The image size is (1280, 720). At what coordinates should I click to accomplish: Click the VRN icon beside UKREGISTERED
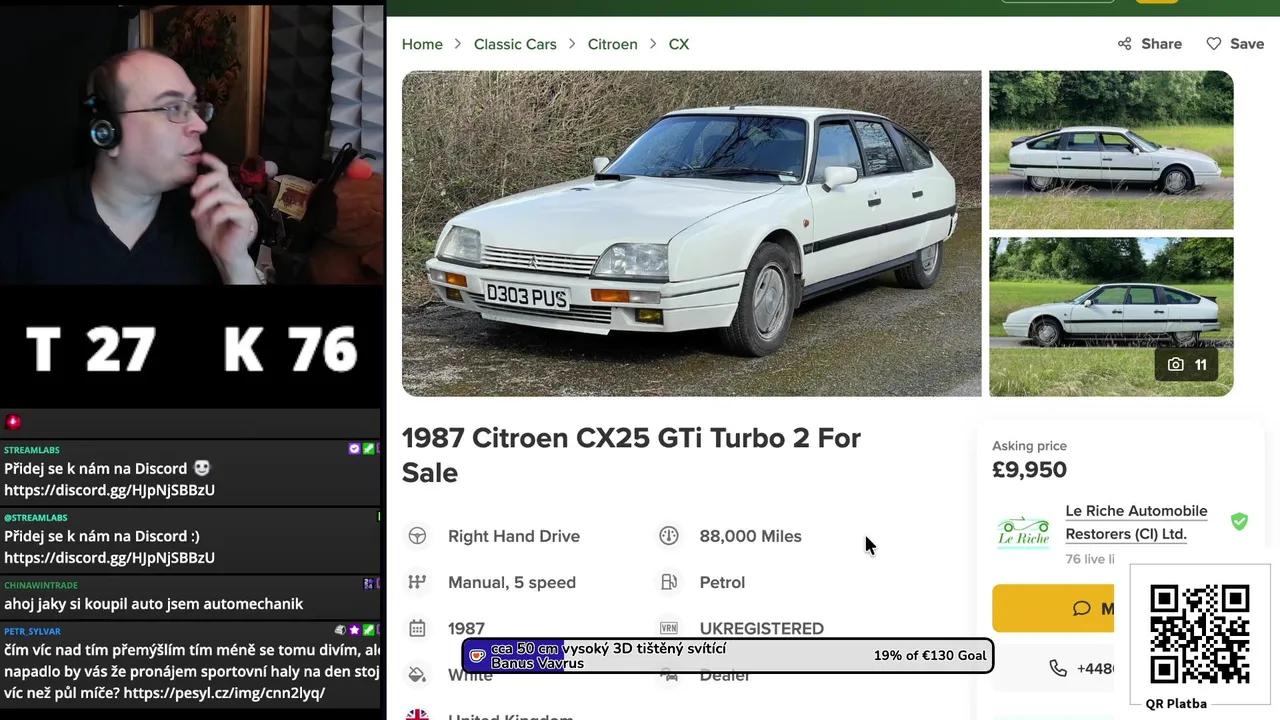669,628
